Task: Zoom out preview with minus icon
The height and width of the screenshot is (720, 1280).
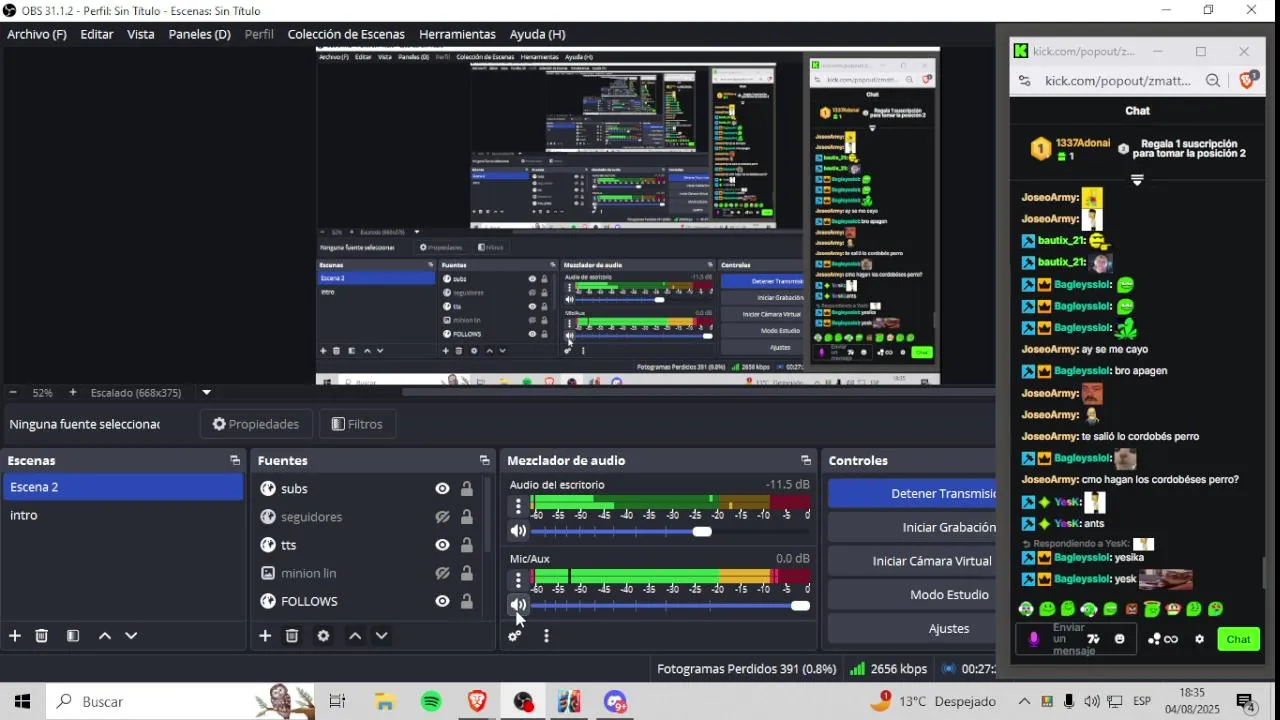Action: [13, 393]
